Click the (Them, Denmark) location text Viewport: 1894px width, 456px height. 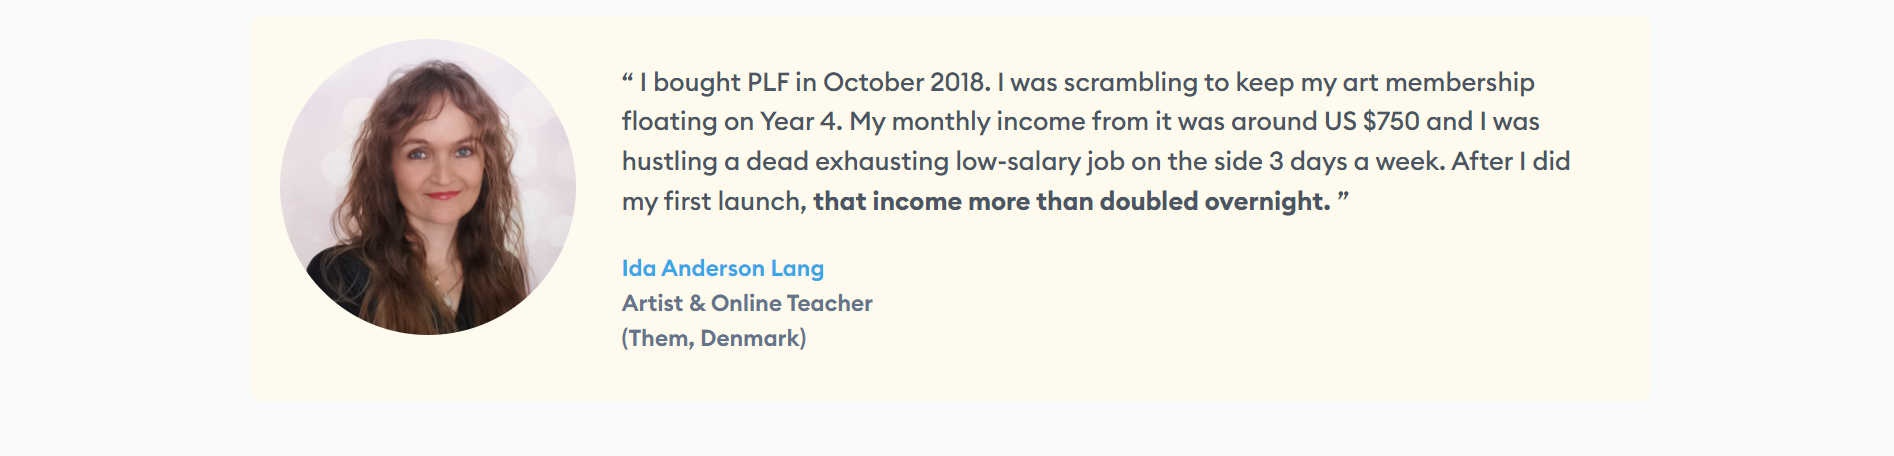[x=714, y=338]
